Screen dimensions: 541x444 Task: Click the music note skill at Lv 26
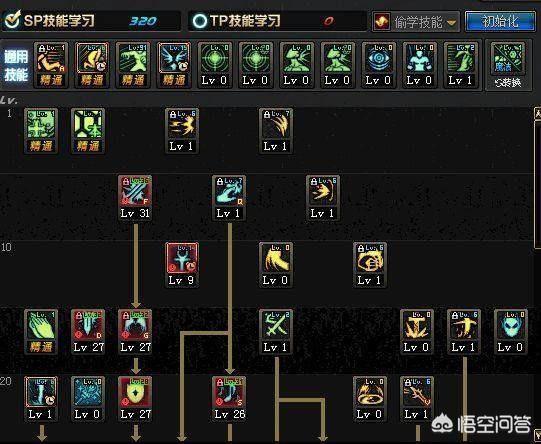point(229,399)
